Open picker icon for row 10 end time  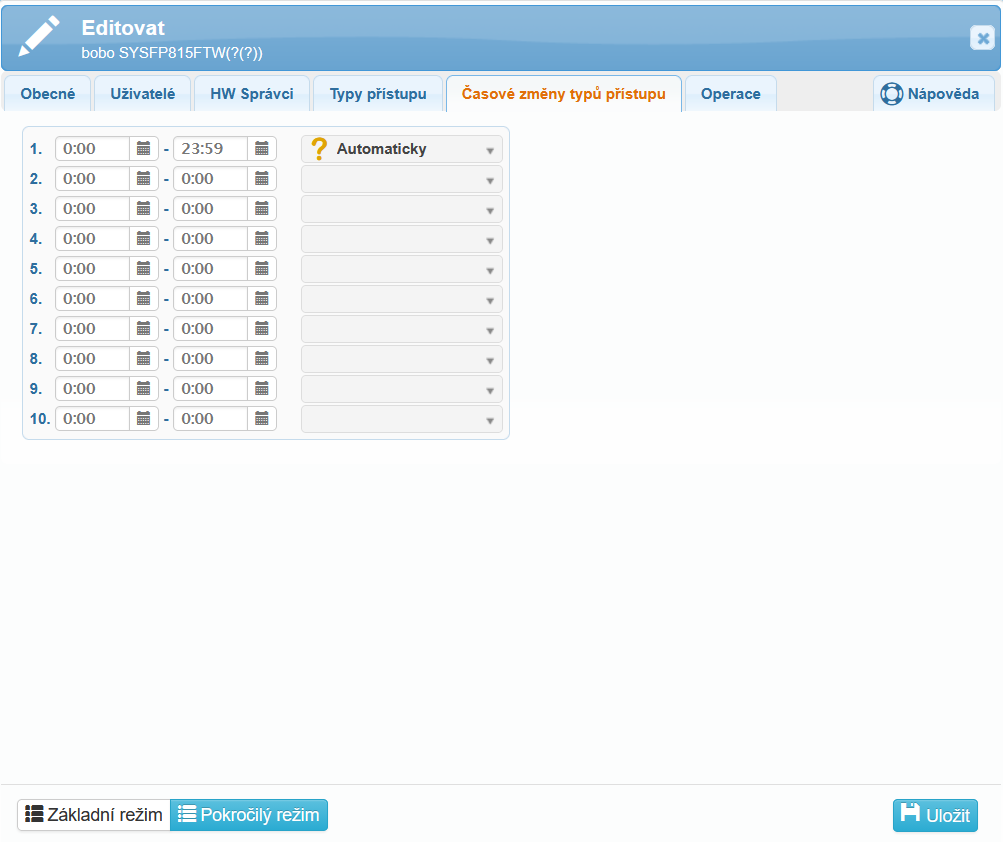click(x=262, y=419)
